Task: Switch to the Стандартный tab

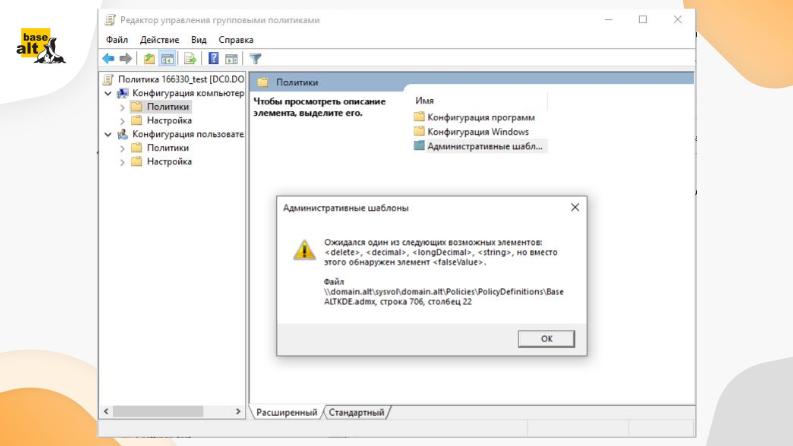Action: click(356, 412)
